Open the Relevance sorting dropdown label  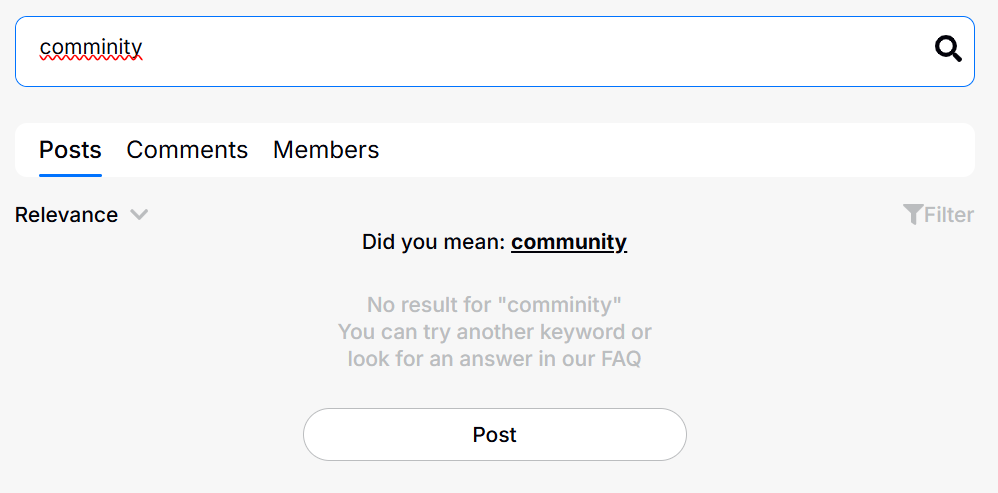click(x=66, y=214)
